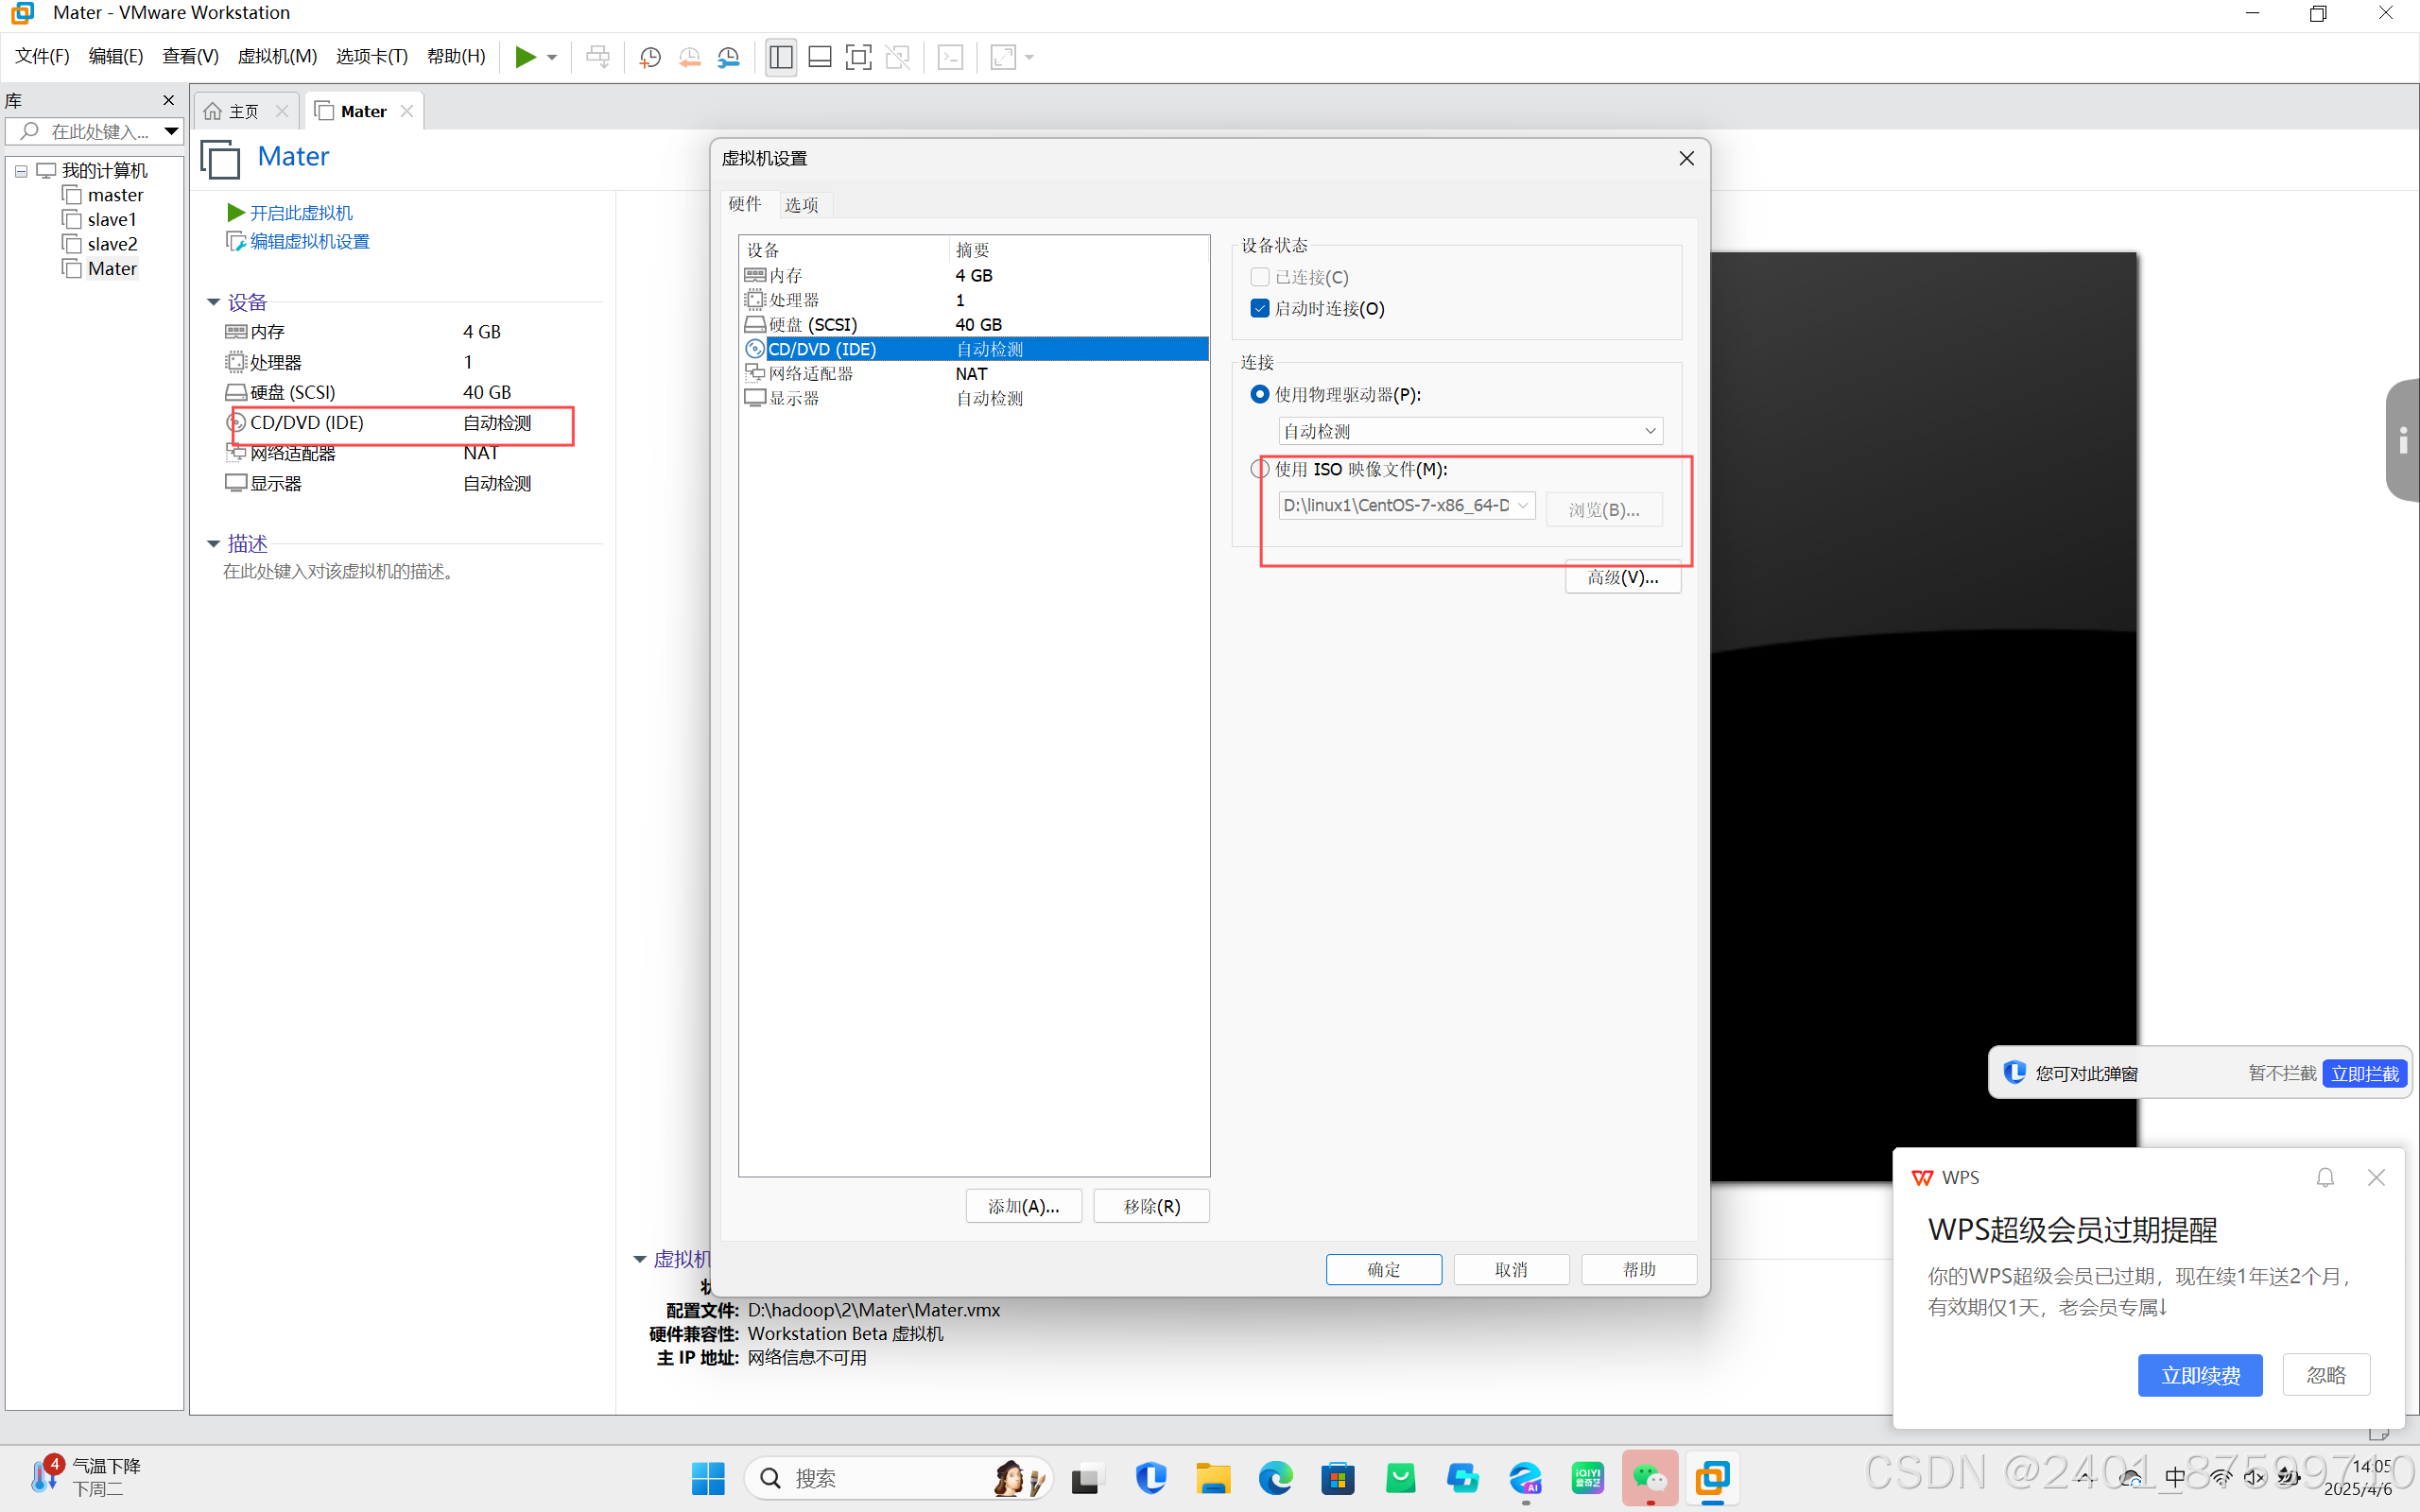Open the 选项卡(T) menu
2420x1512 pixels.
click(x=372, y=56)
